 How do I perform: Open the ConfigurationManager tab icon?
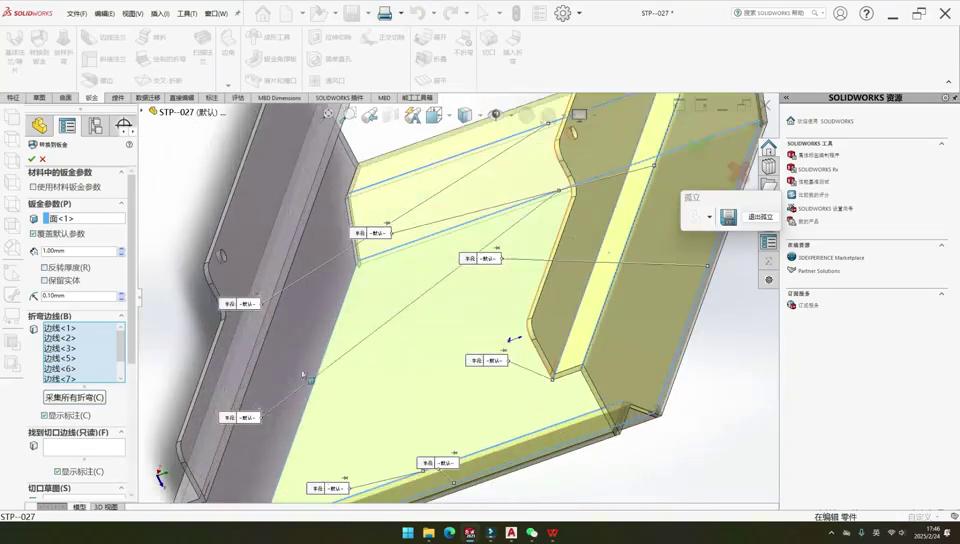click(95, 126)
